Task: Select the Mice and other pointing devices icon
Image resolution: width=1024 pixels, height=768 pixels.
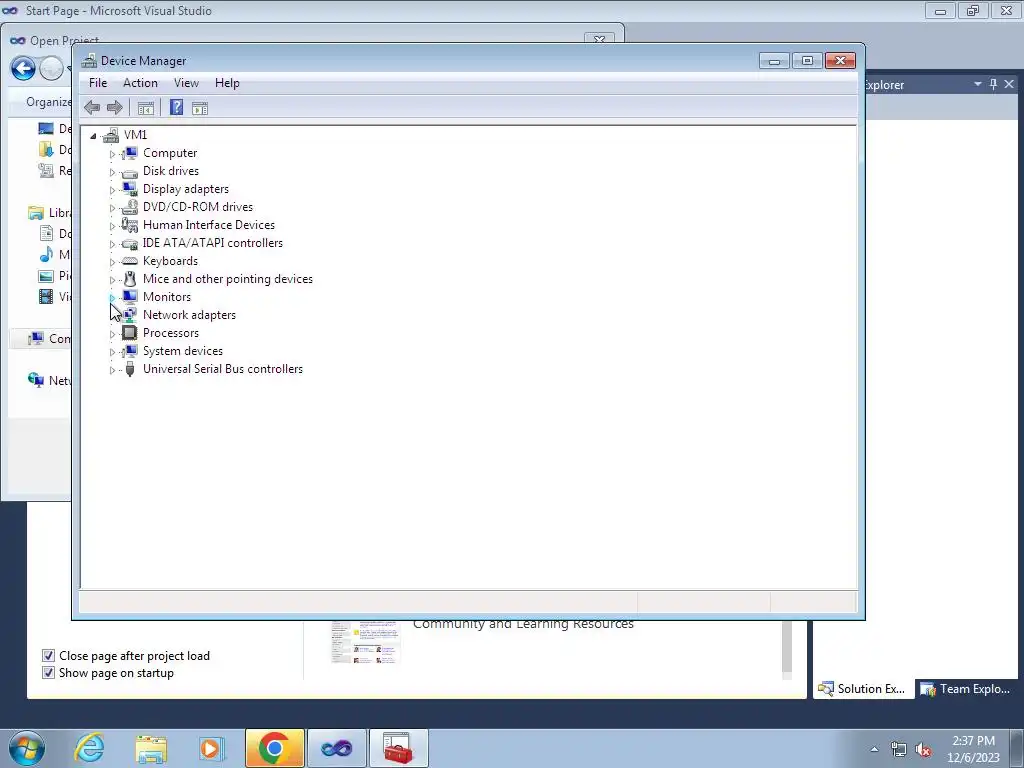Action: (130, 279)
